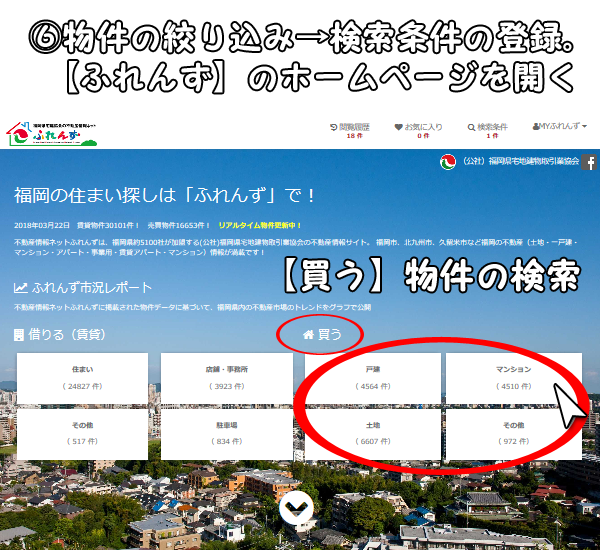
Task: Click the chart icon beside 市況レポート
Action: [21, 288]
